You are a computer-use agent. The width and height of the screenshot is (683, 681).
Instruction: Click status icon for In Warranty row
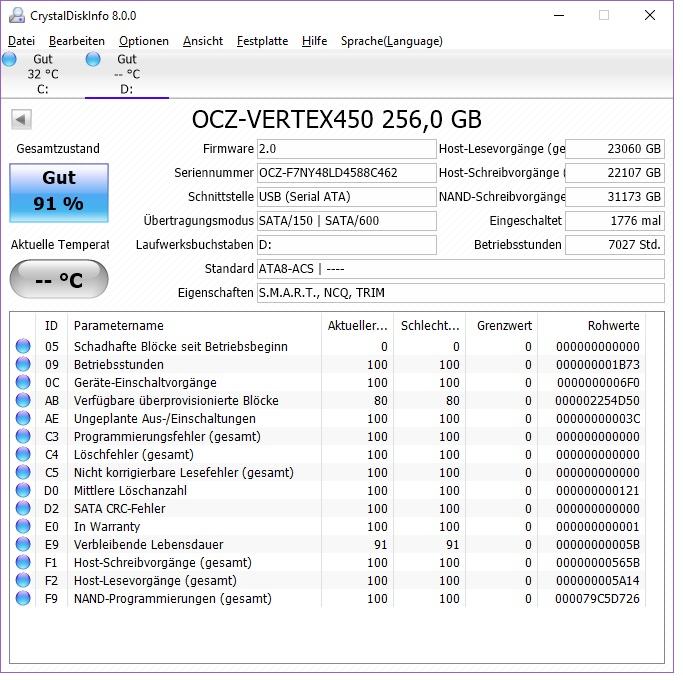tap(23, 526)
